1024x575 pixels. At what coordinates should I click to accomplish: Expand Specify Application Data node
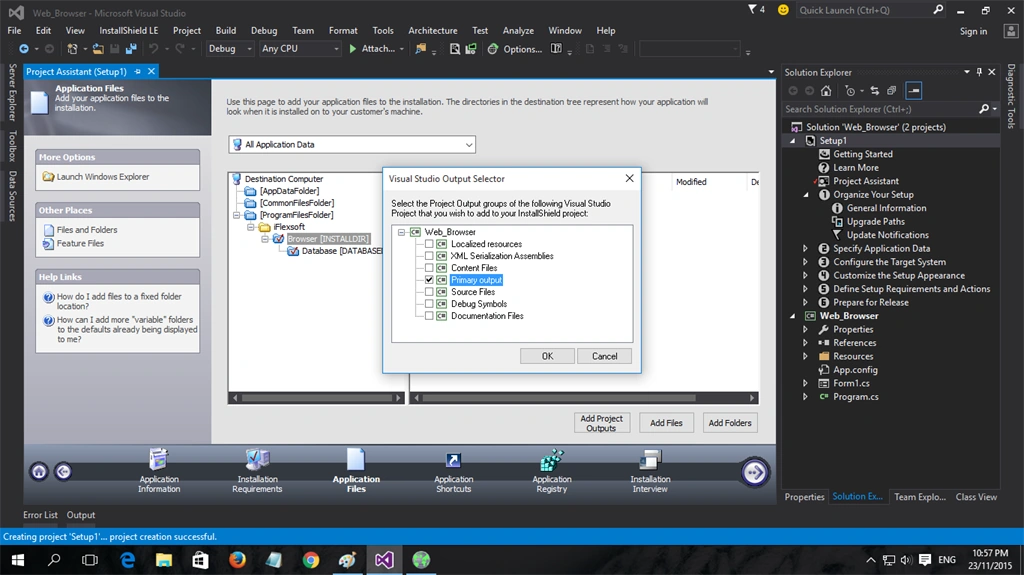point(805,248)
